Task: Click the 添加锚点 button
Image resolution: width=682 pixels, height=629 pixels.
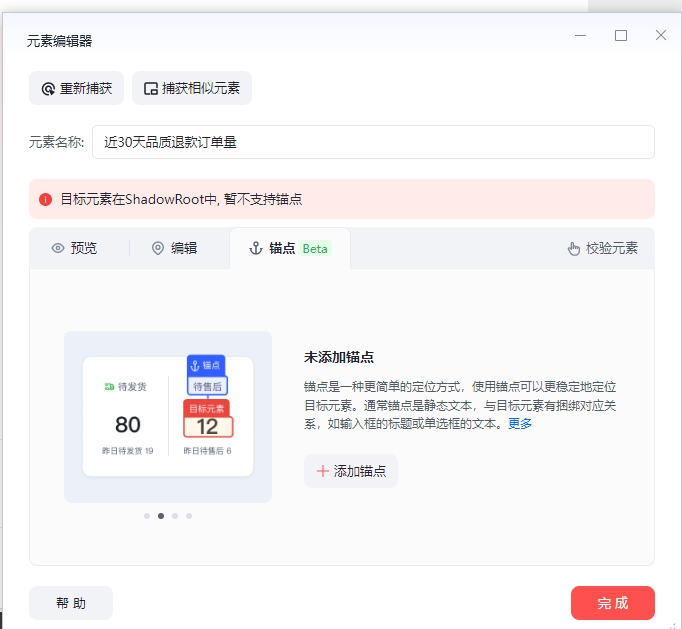Action: pyautogui.click(x=351, y=471)
